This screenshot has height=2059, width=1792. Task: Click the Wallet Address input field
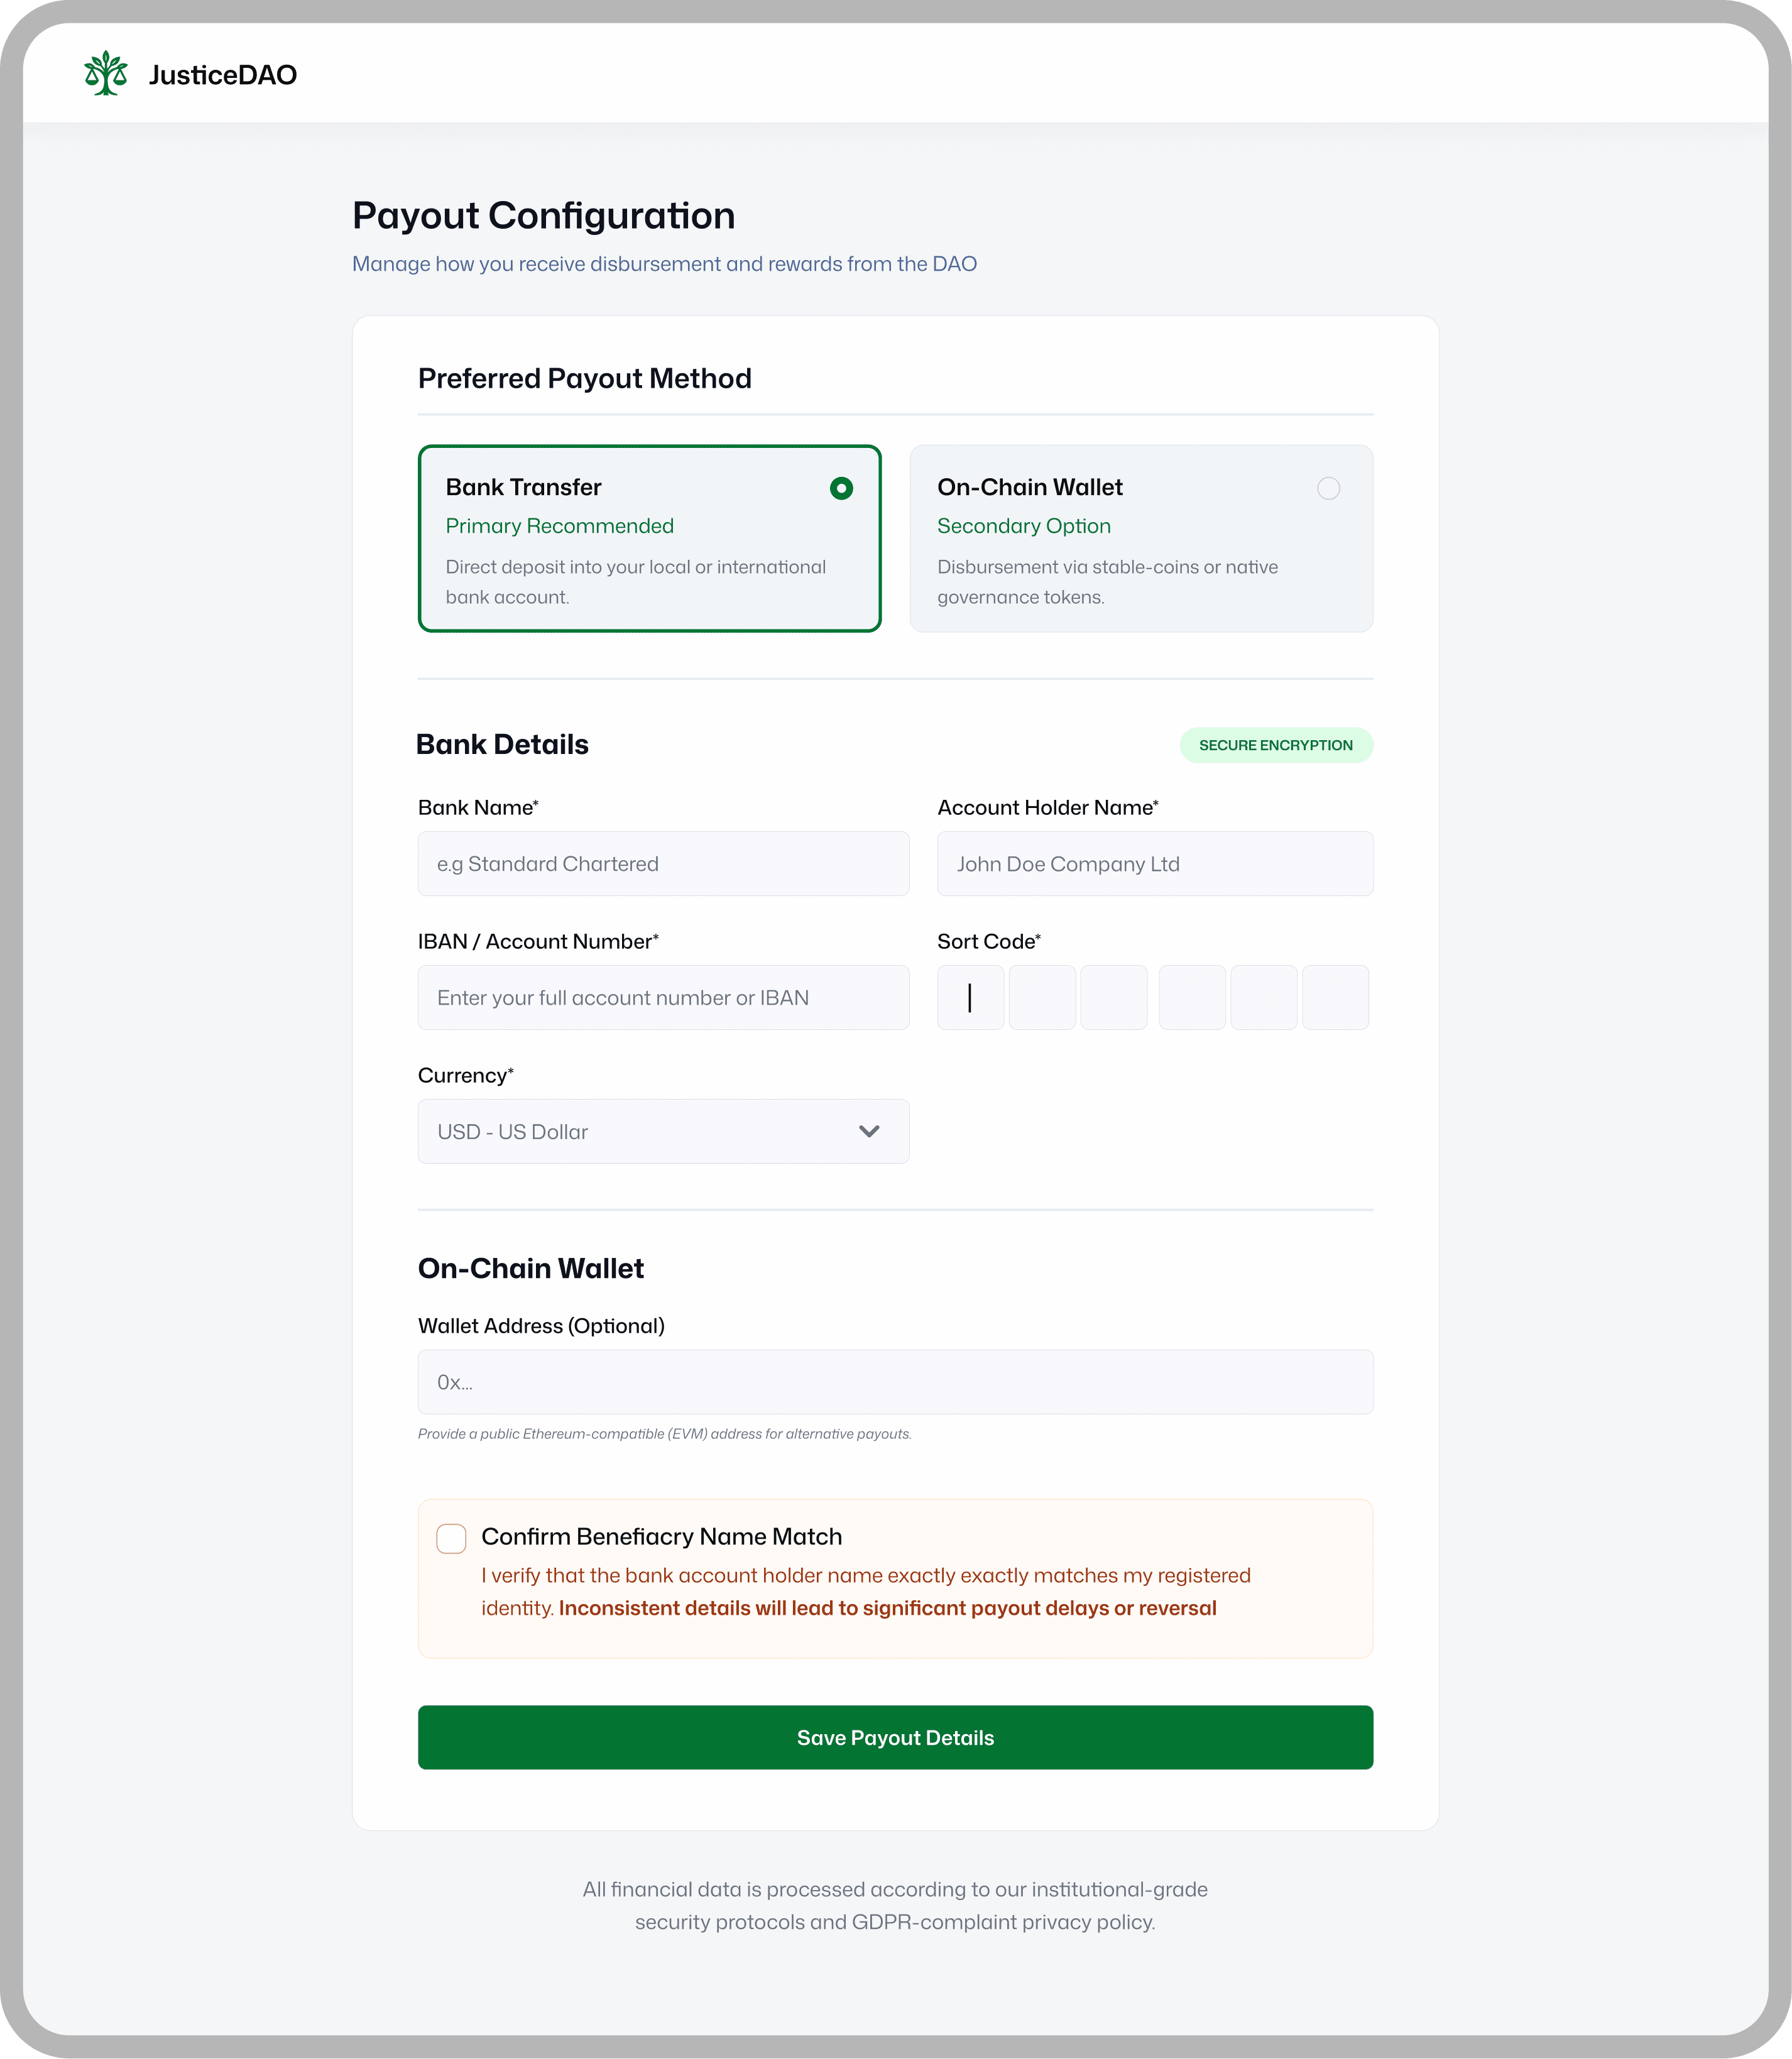[x=895, y=1382]
